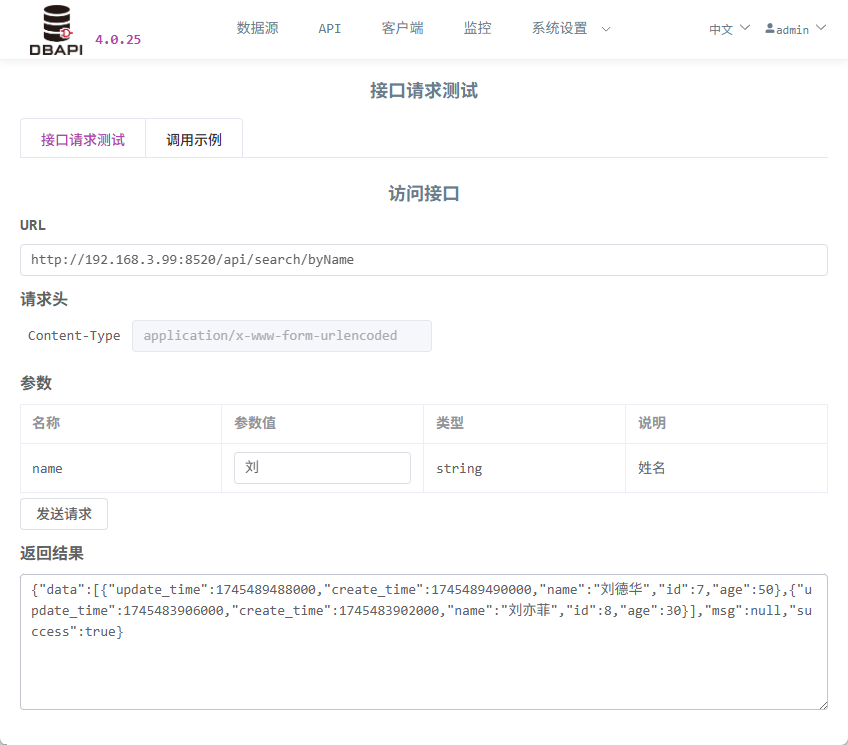This screenshot has height=745, width=848.
Task: Click the DBAPI database logo
Action: [x=56, y=30]
